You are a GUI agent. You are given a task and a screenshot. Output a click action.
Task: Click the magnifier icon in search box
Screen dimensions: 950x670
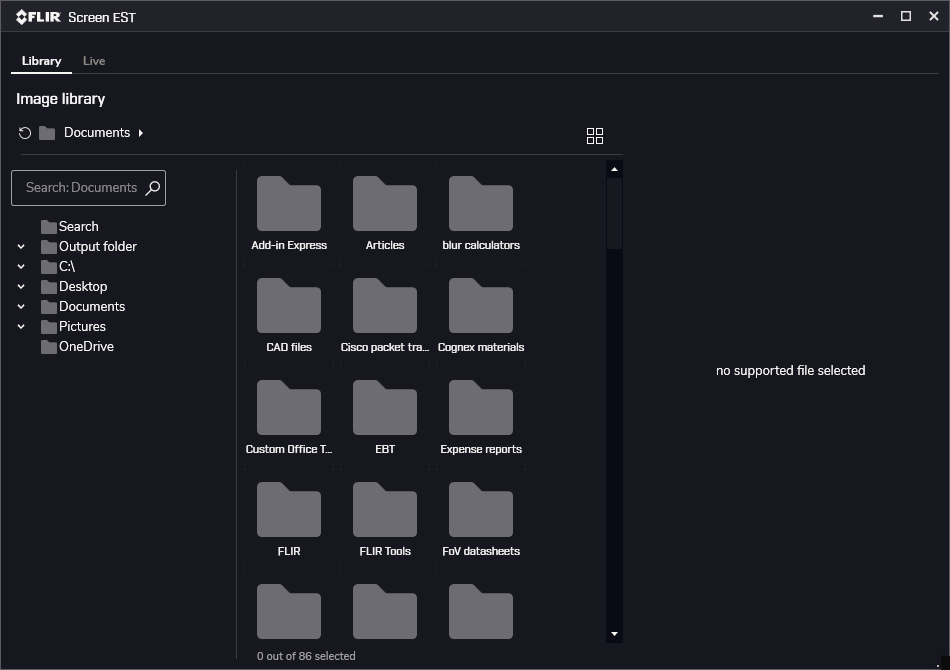coord(153,188)
